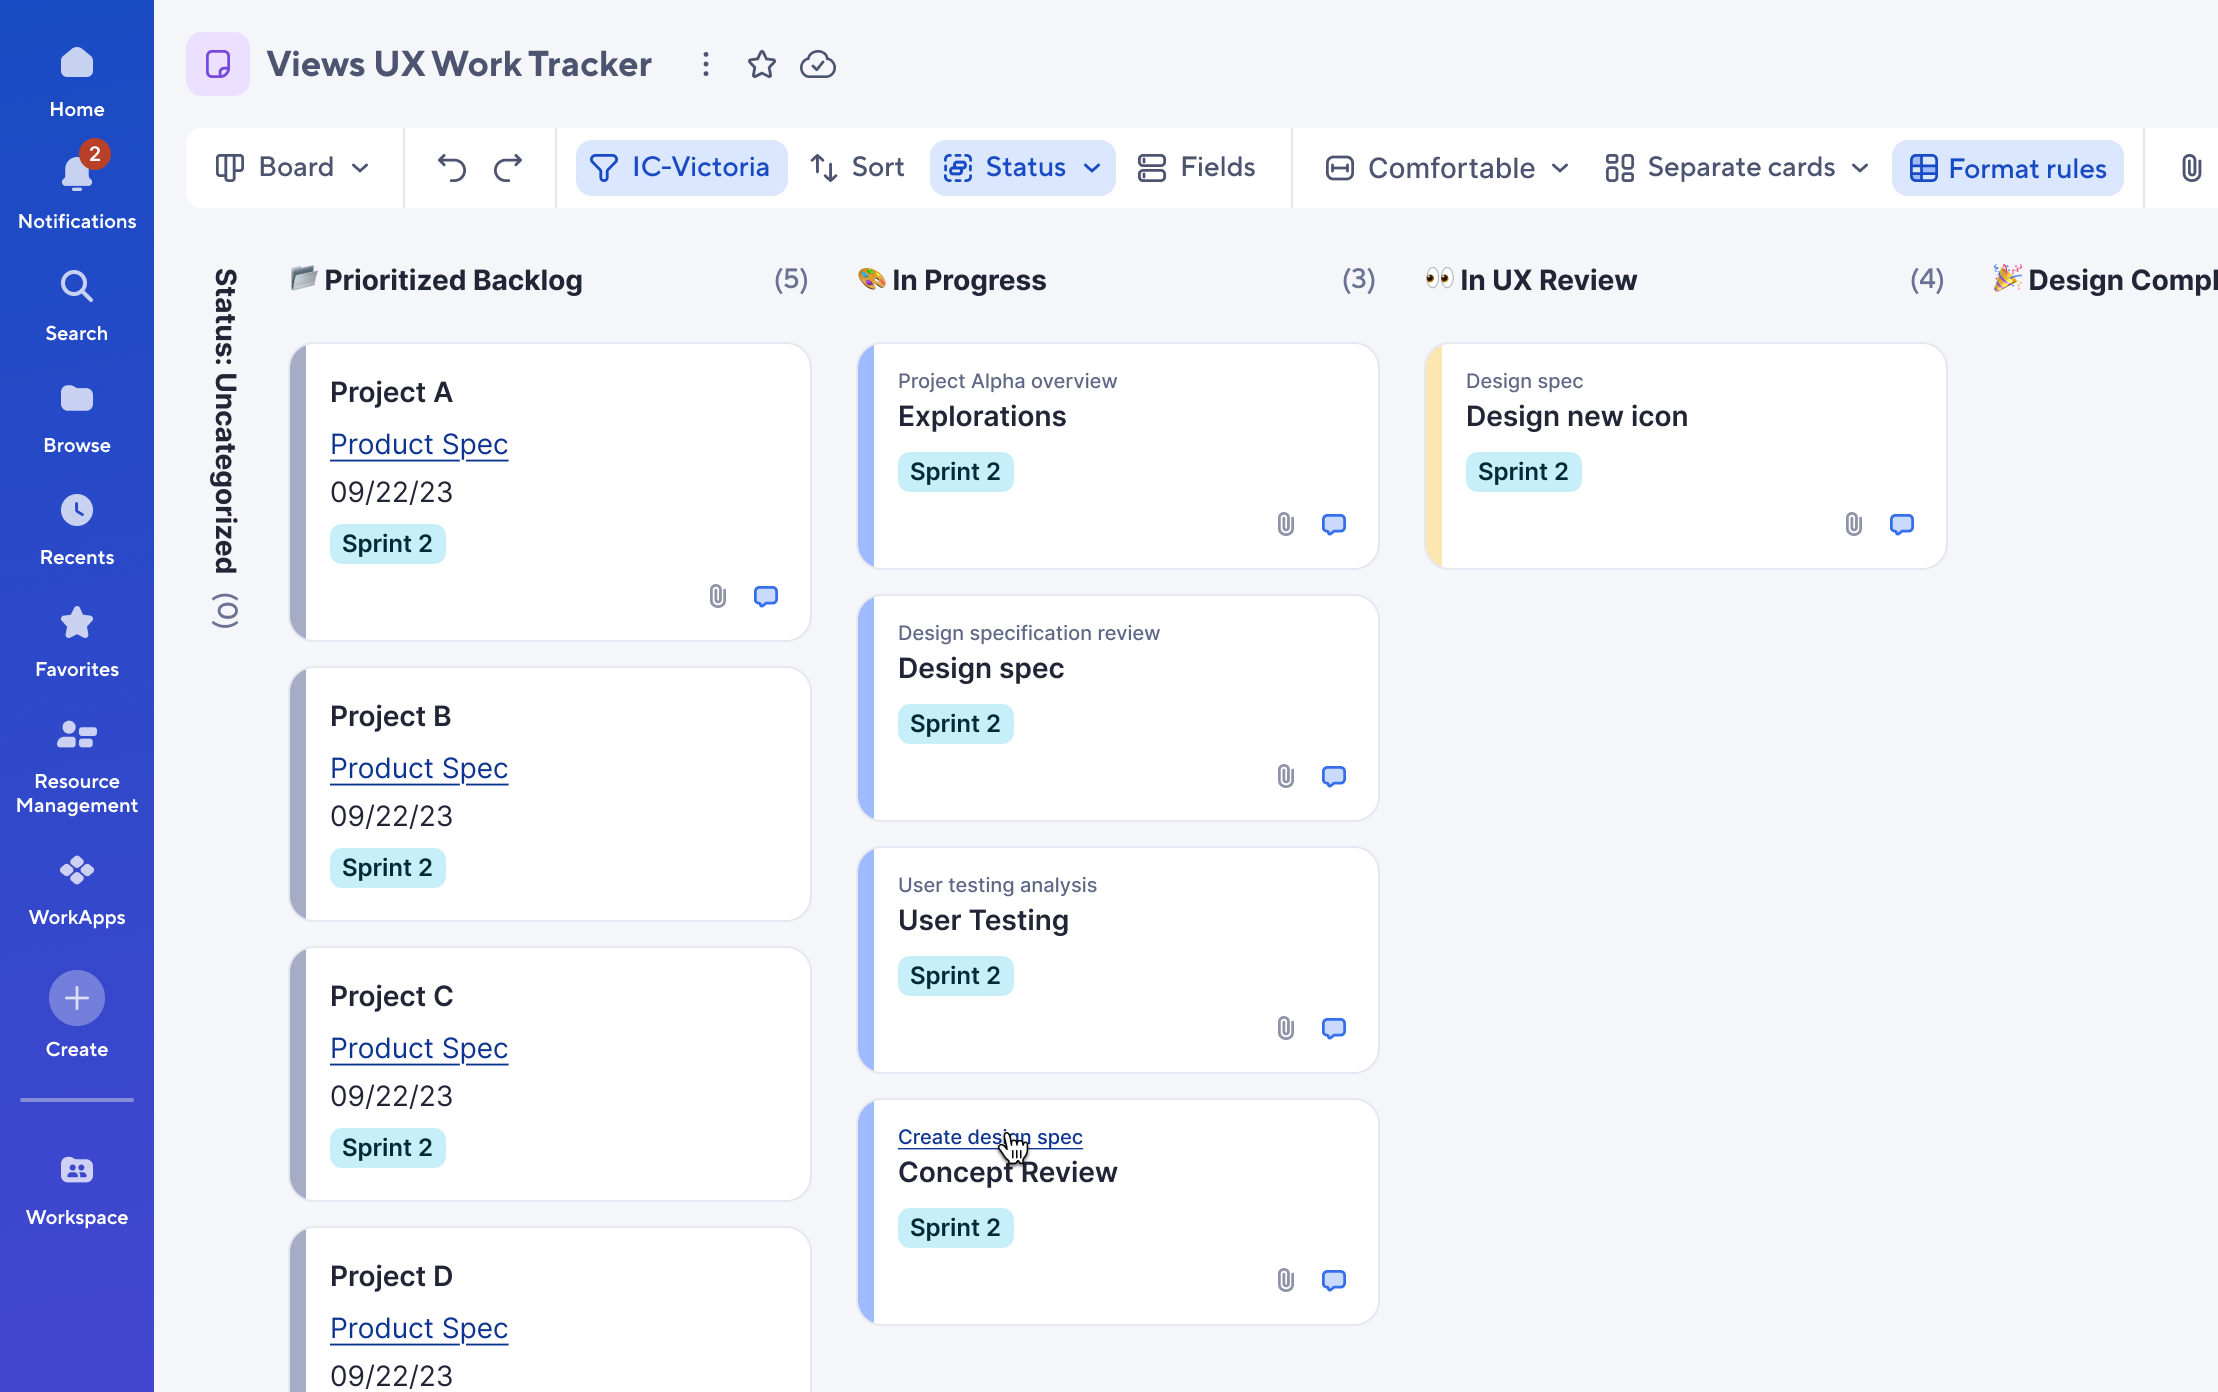Screen dimensions: 2218x1392
Task: Open attachments on Design spec card
Action: tap(1286, 776)
